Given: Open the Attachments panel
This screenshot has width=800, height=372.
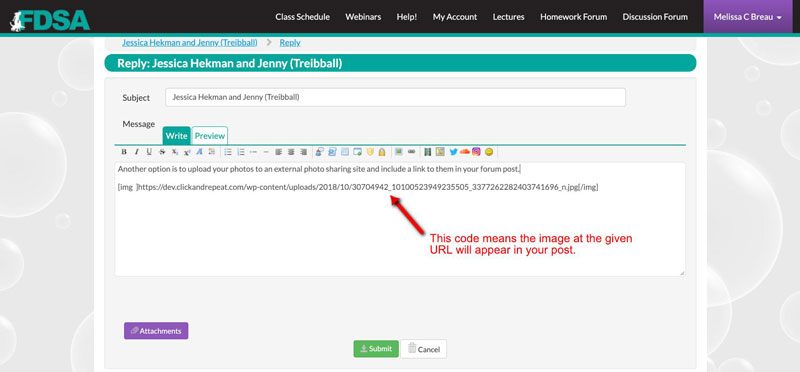Looking at the screenshot, I should point(156,331).
